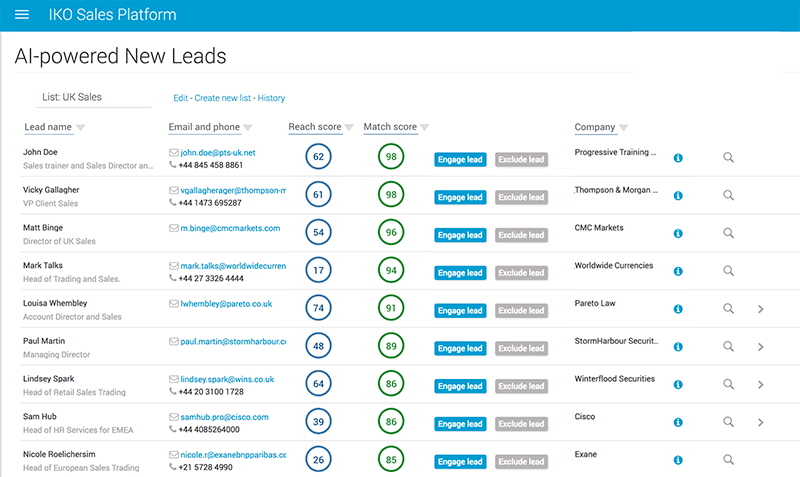
Task: Click the info icon for Pareto Law
Action: click(x=678, y=310)
